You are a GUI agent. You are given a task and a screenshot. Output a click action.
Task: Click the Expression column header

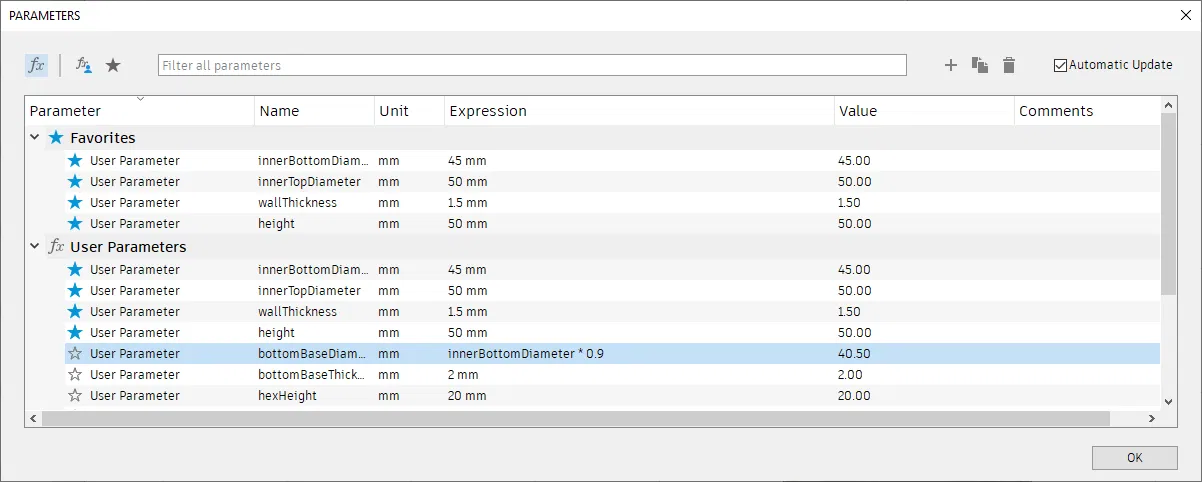click(488, 111)
